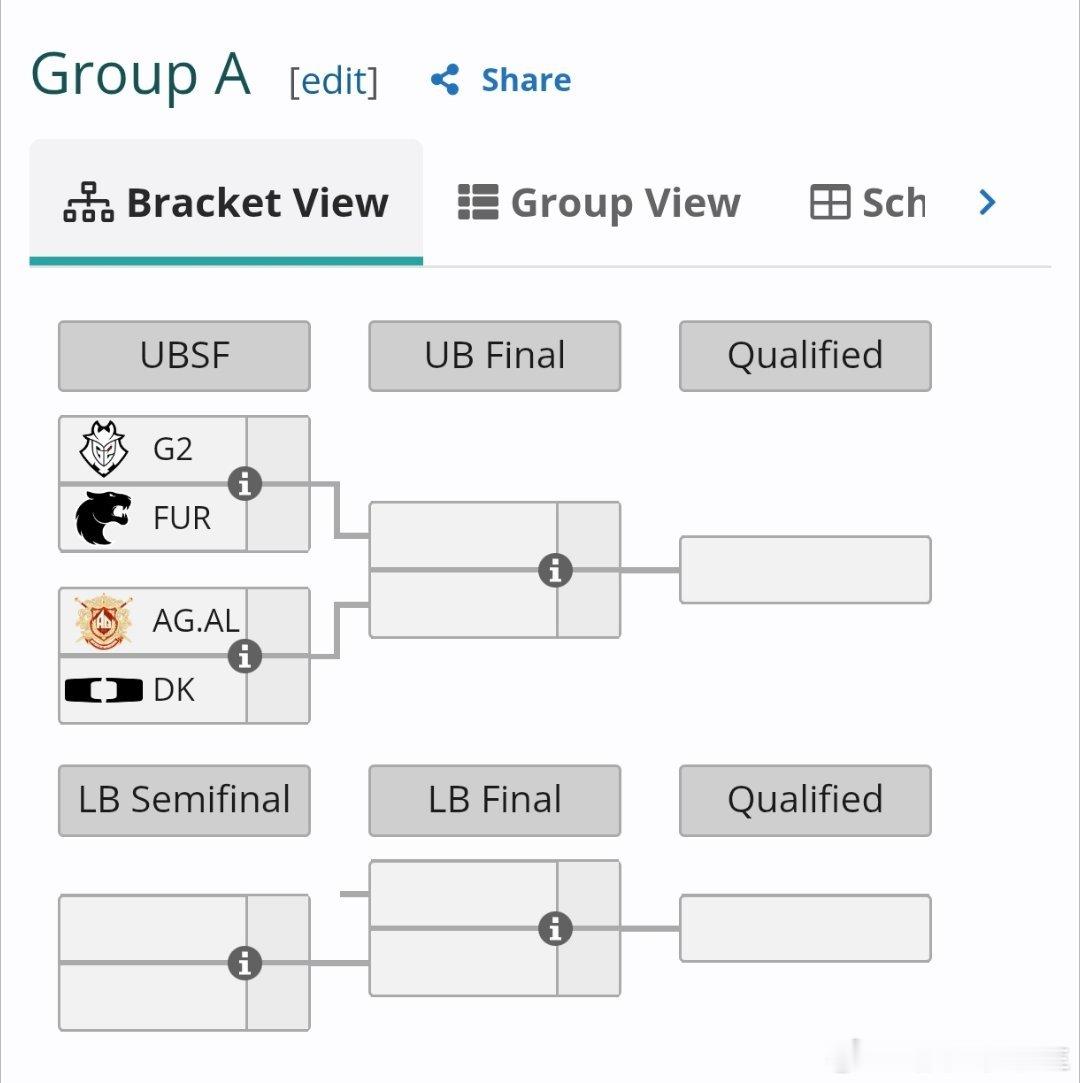Open LB Semifinal match info icon
Screen dimensions: 1080x1083
click(x=245, y=963)
